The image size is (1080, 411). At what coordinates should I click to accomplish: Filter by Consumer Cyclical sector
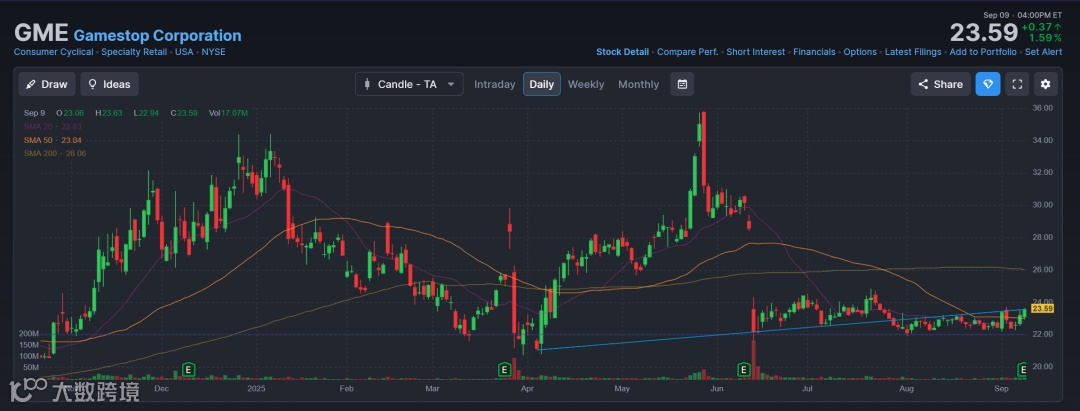(x=54, y=52)
